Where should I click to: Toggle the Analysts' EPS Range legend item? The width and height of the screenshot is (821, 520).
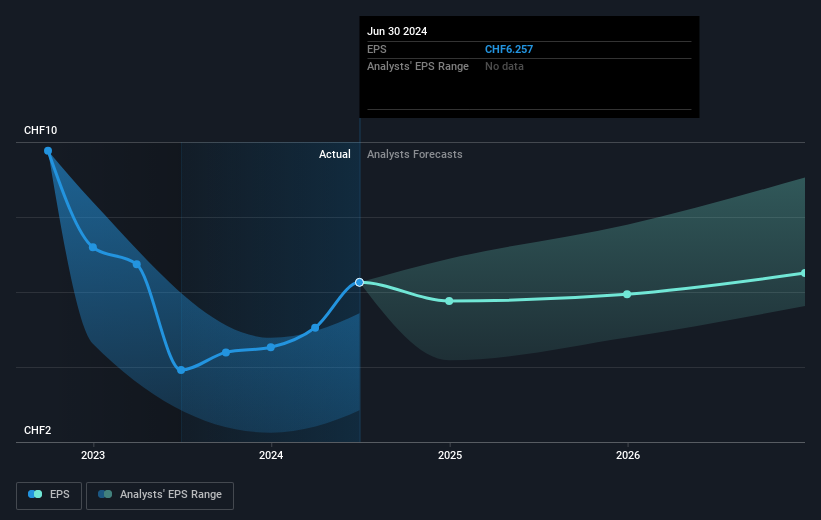[x=160, y=494]
